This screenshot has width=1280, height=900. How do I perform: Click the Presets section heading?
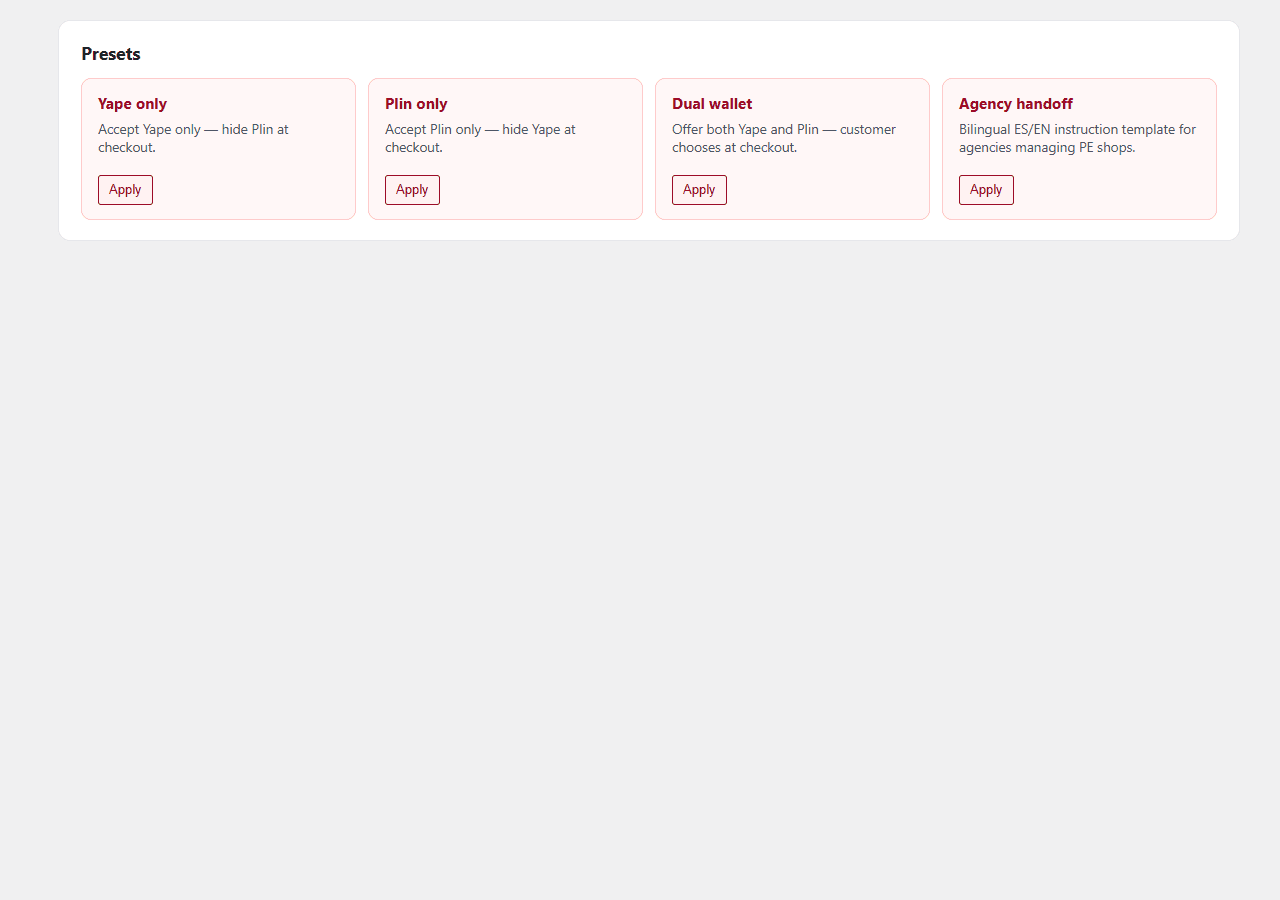click(x=111, y=54)
